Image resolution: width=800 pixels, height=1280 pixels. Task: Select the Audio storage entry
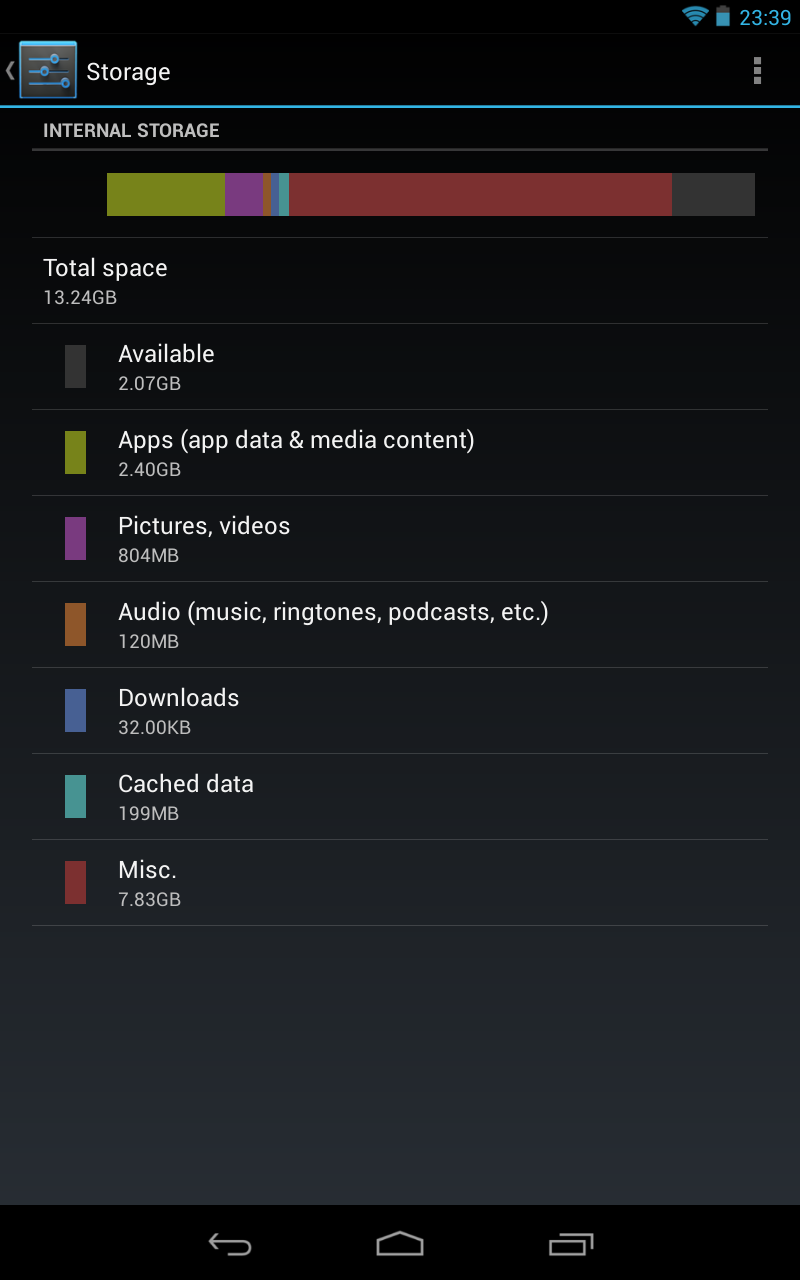400,625
